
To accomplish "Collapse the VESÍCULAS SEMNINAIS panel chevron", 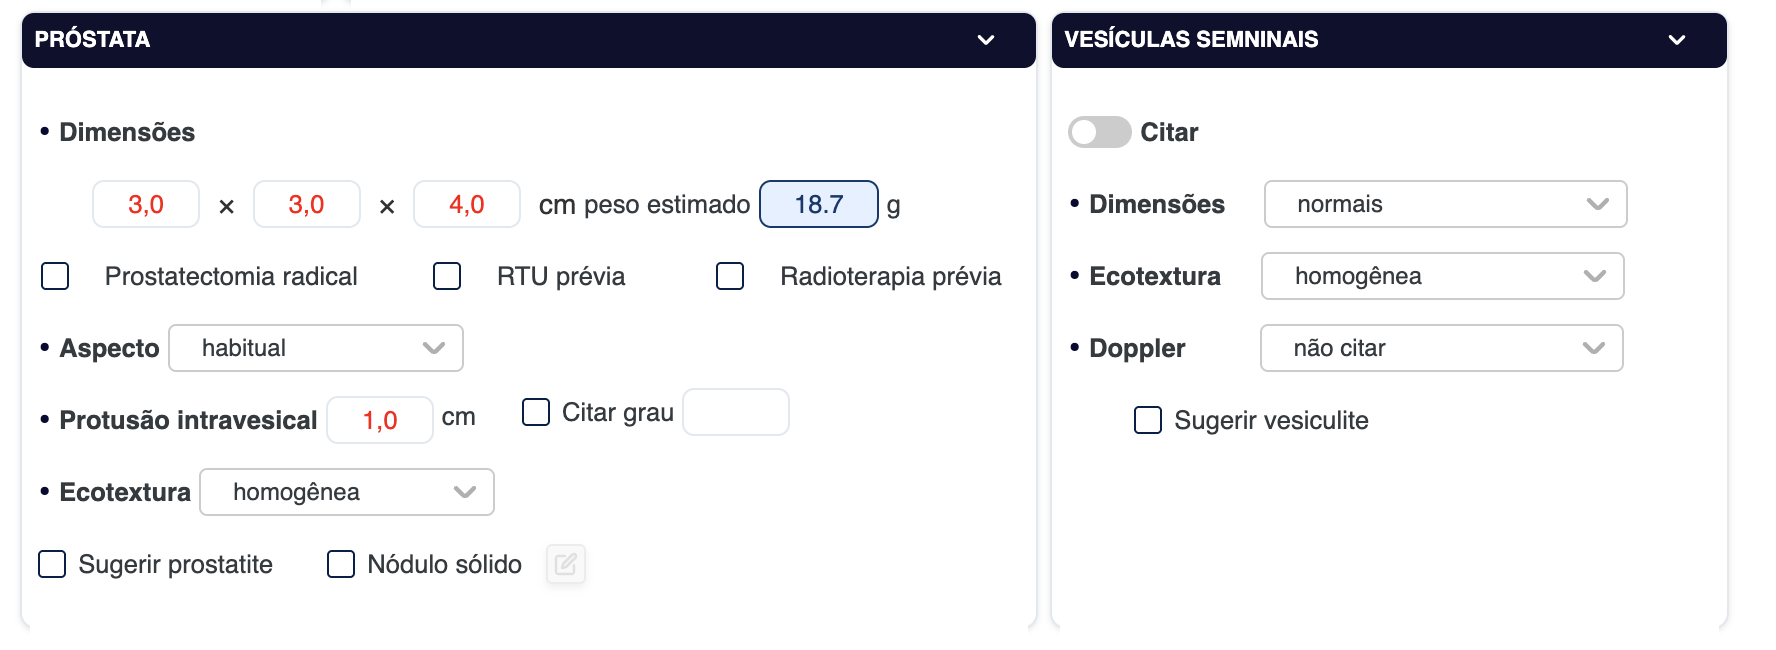I will tap(1677, 40).
